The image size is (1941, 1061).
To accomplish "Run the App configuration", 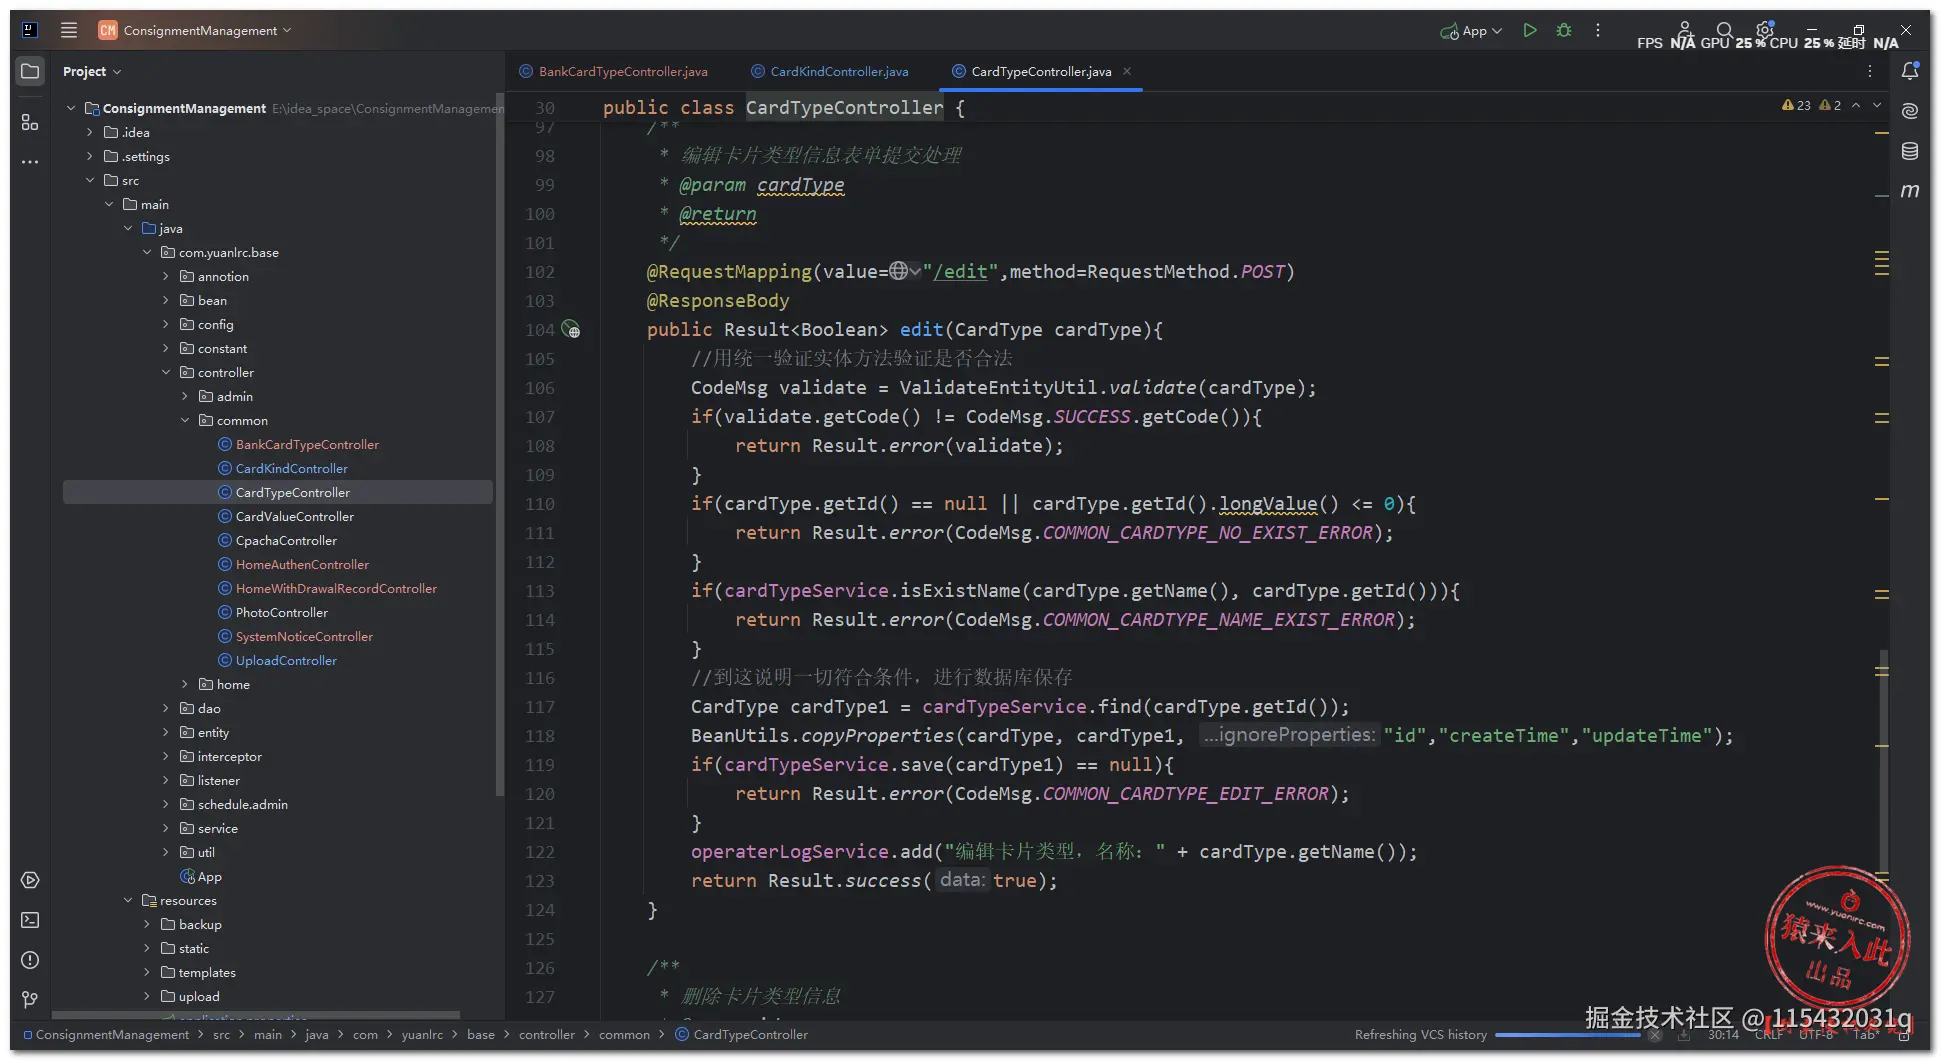I will [1530, 31].
